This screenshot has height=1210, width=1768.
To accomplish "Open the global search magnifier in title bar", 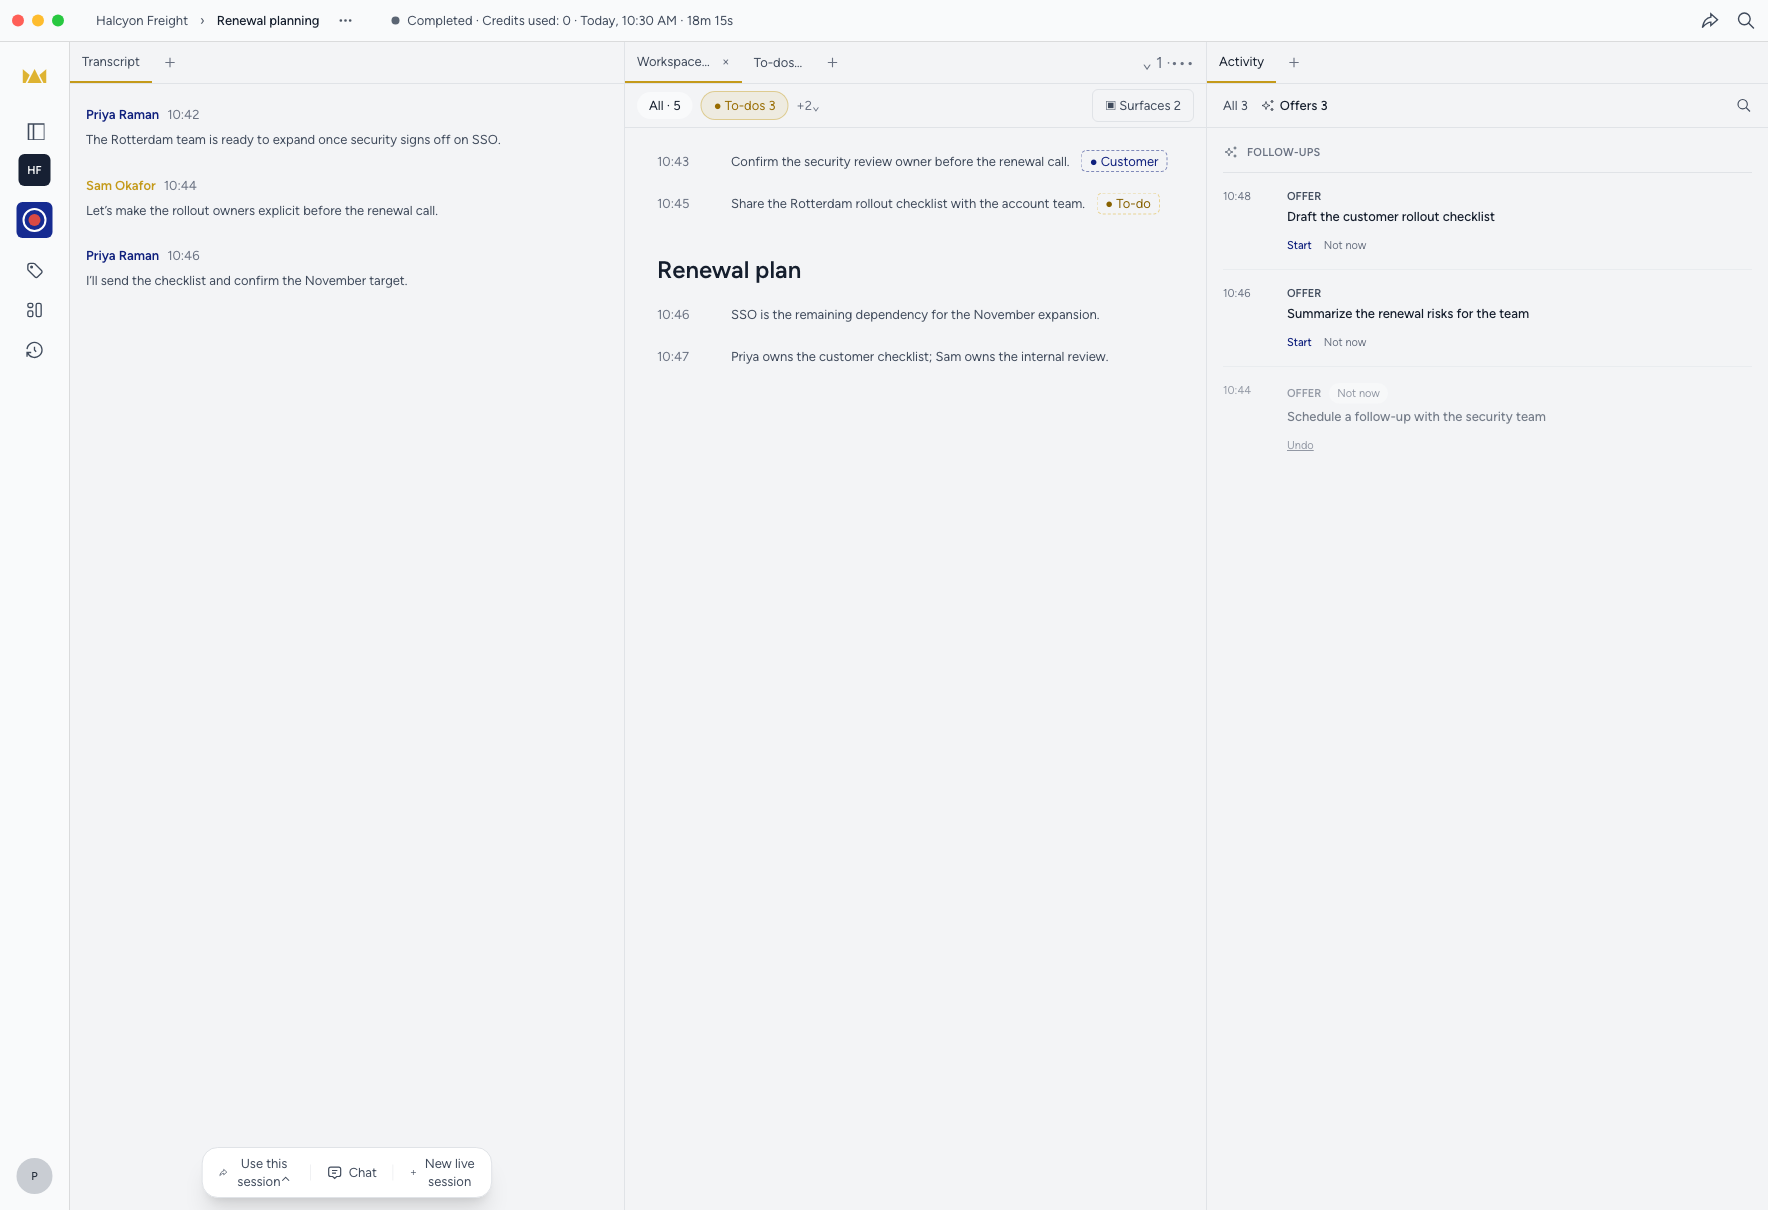I will click(1746, 20).
